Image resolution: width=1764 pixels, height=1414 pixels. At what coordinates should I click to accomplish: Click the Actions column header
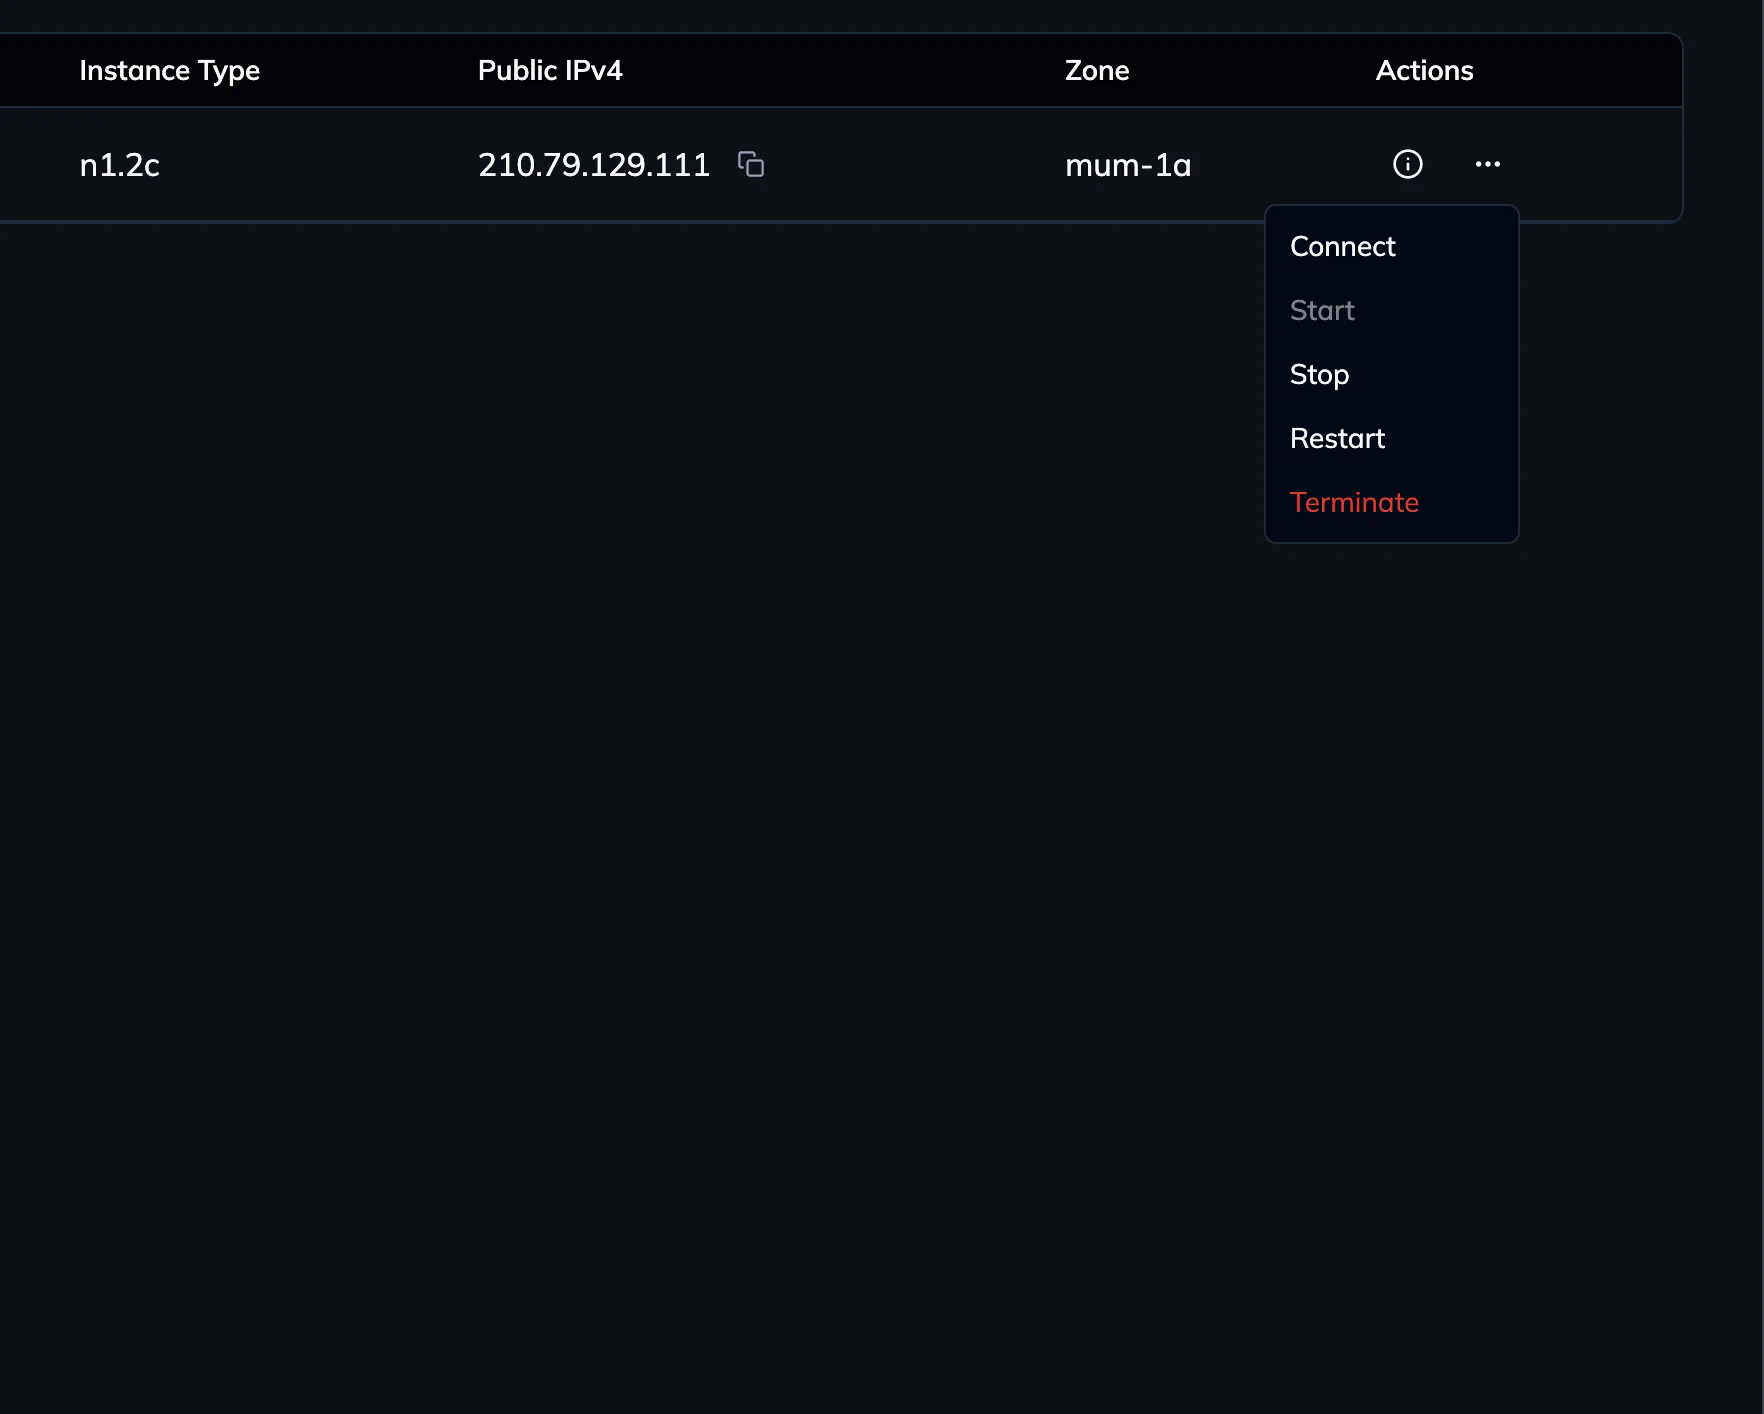coord(1424,70)
